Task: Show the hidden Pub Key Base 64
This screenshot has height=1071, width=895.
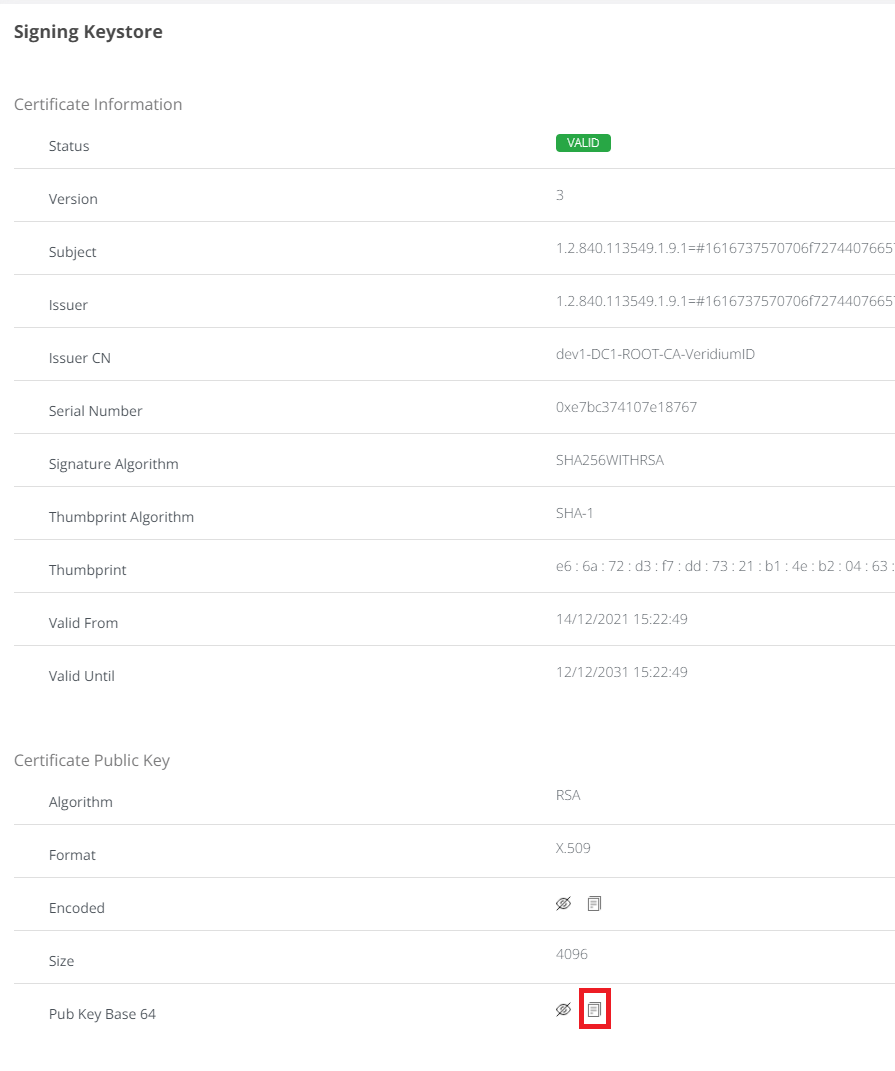Action: [x=563, y=1010]
